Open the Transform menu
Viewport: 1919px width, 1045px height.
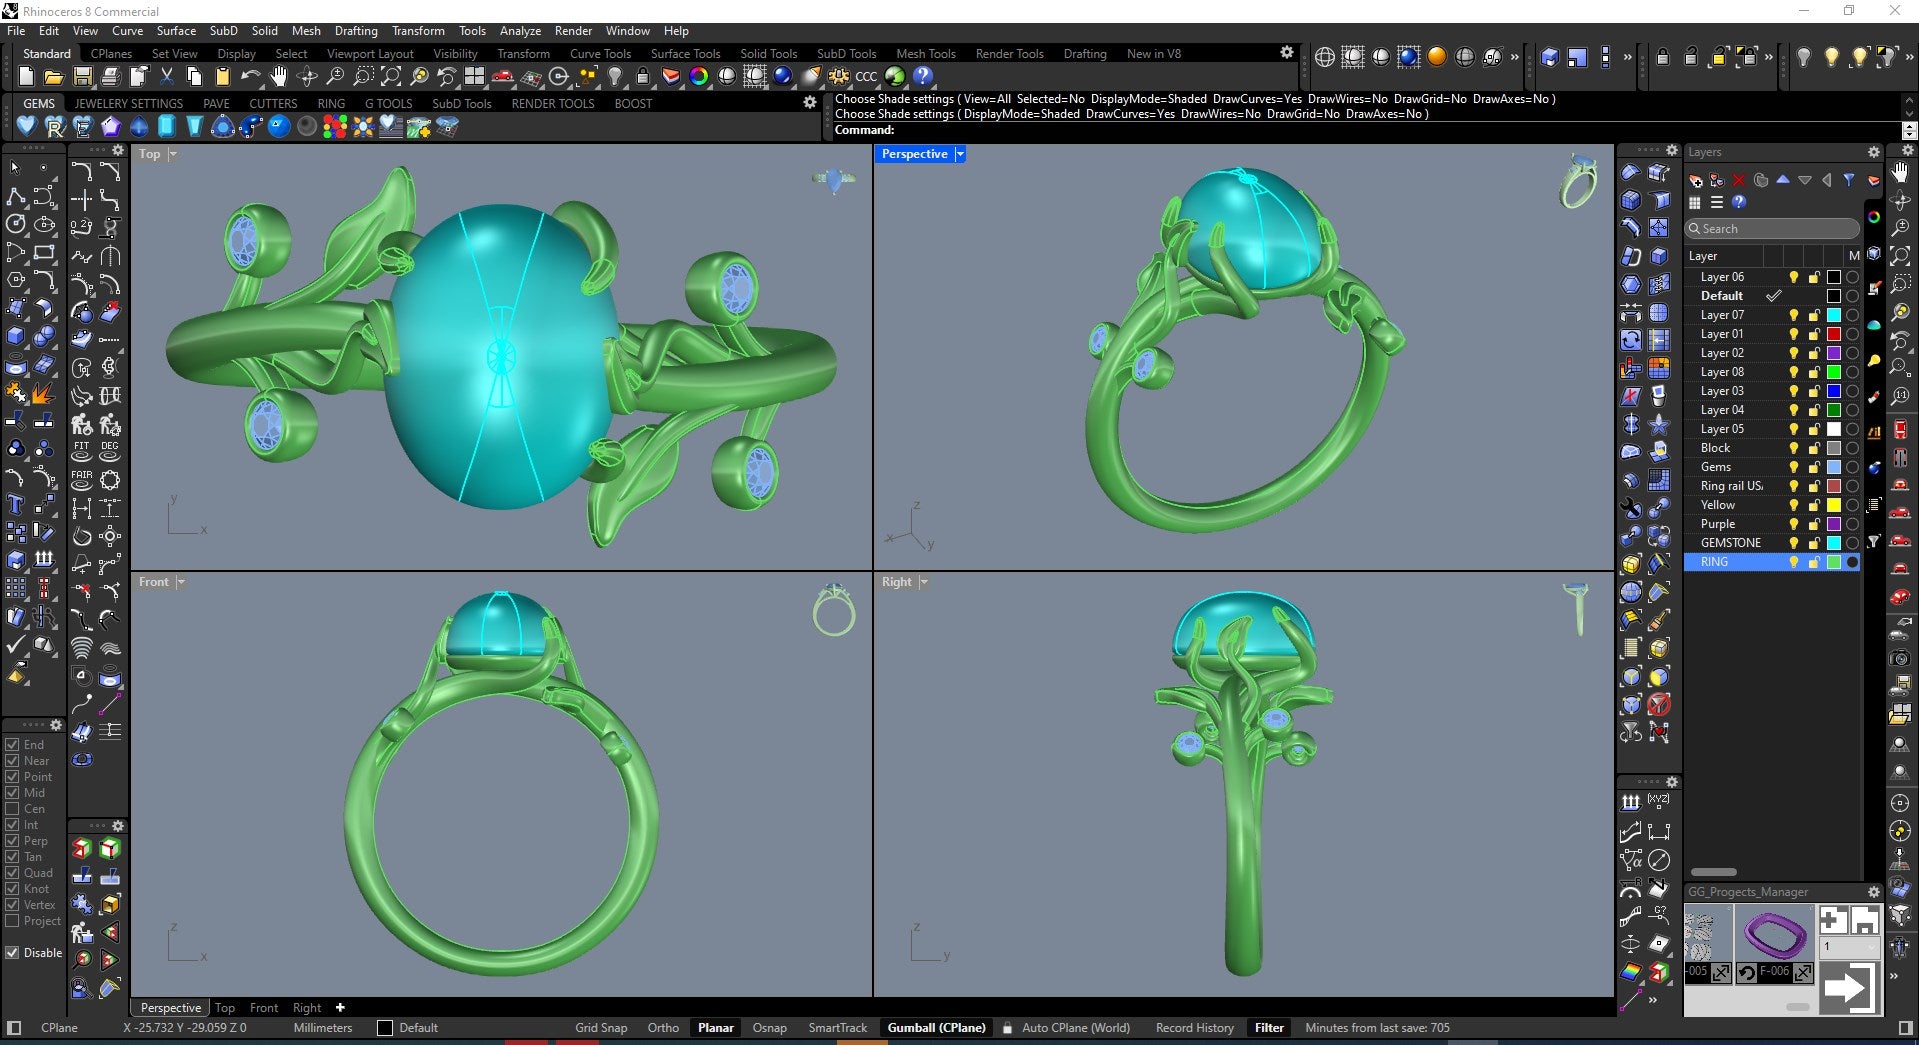418,31
